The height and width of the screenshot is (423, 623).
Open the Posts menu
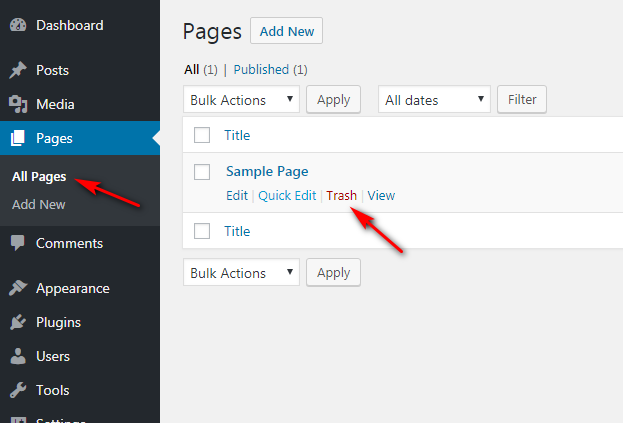pyautogui.click(x=52, y=70)
